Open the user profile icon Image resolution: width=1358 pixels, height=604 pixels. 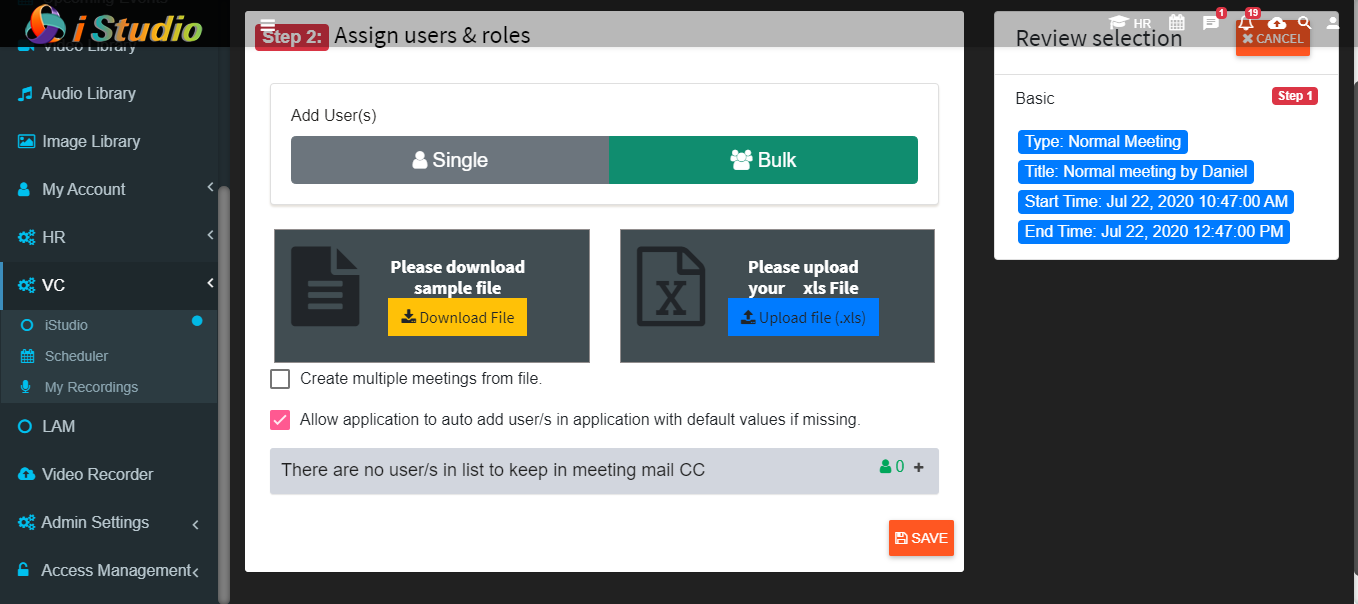click(1333, 22)
